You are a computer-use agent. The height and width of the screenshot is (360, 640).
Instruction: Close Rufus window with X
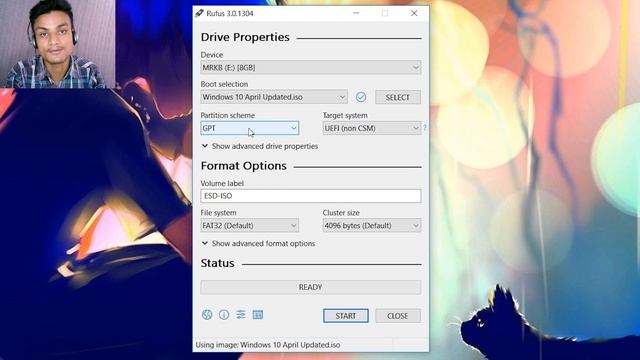414,13
